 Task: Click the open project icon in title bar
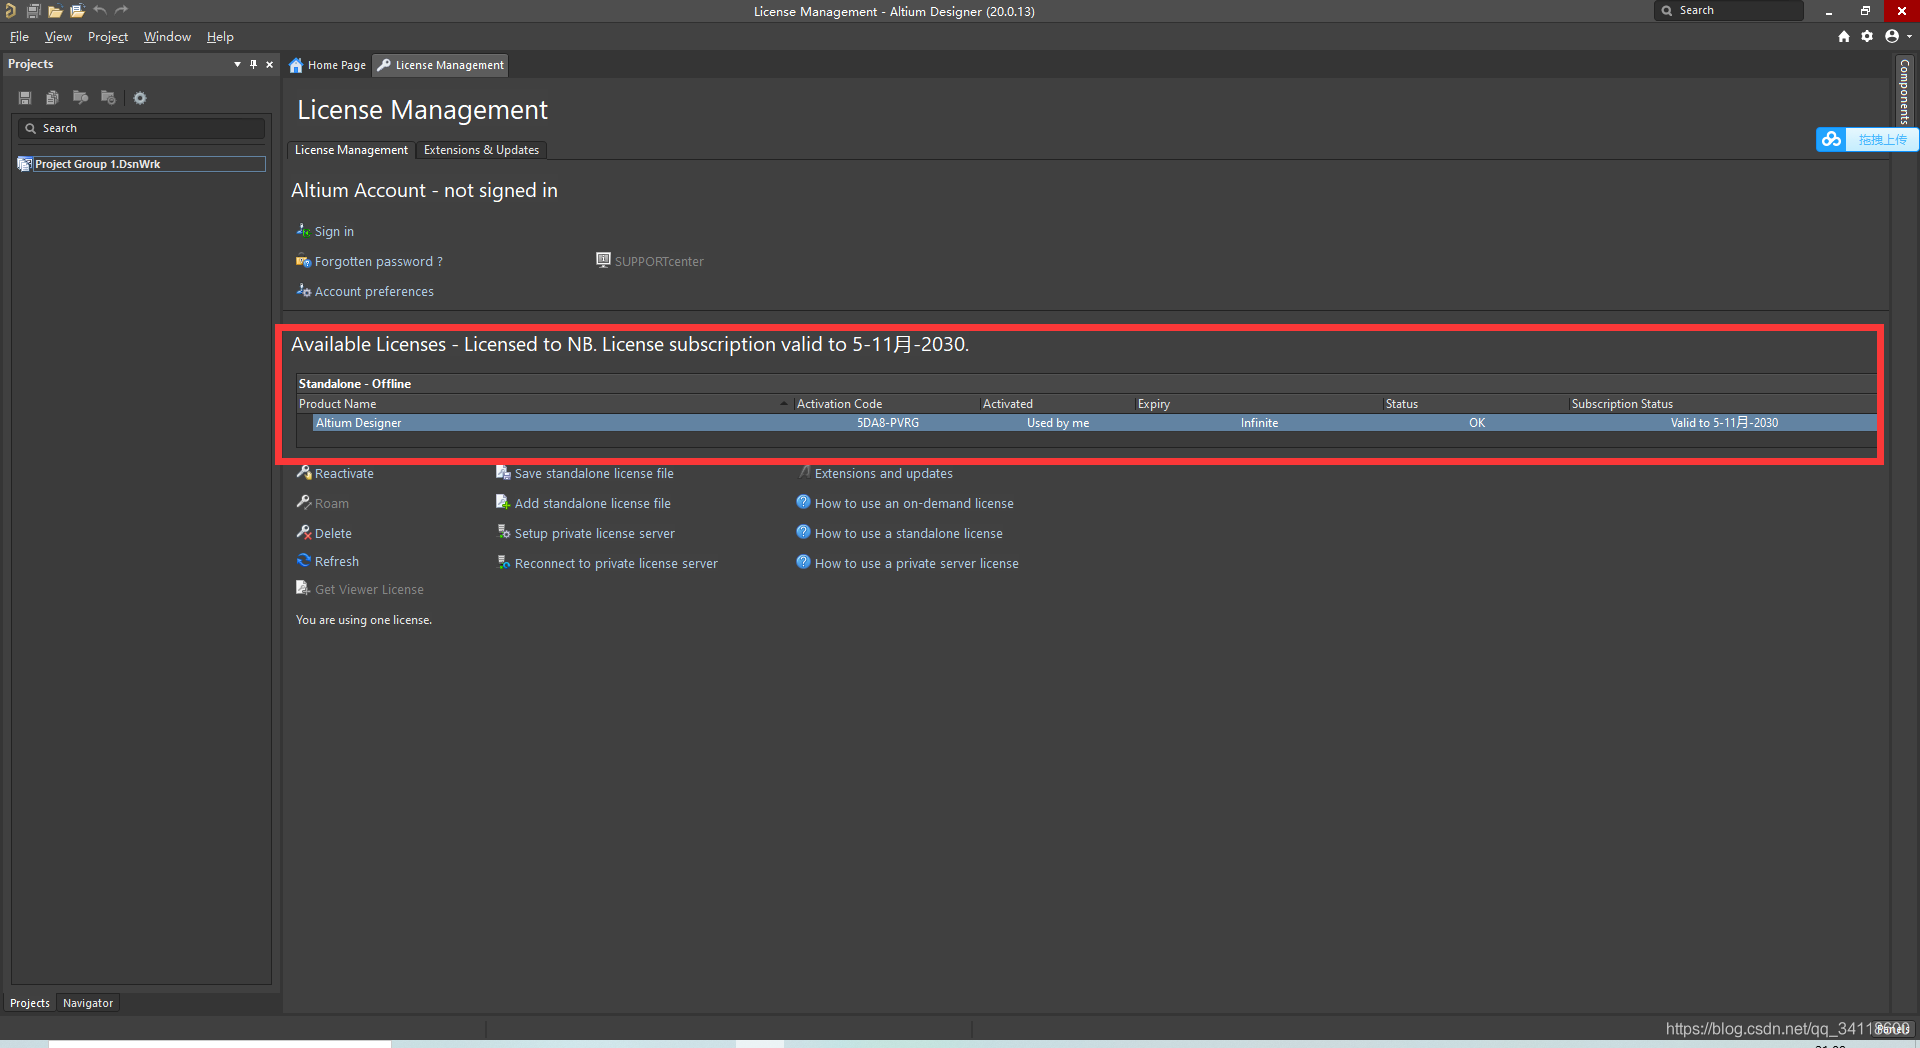click(x=77, y=11)
